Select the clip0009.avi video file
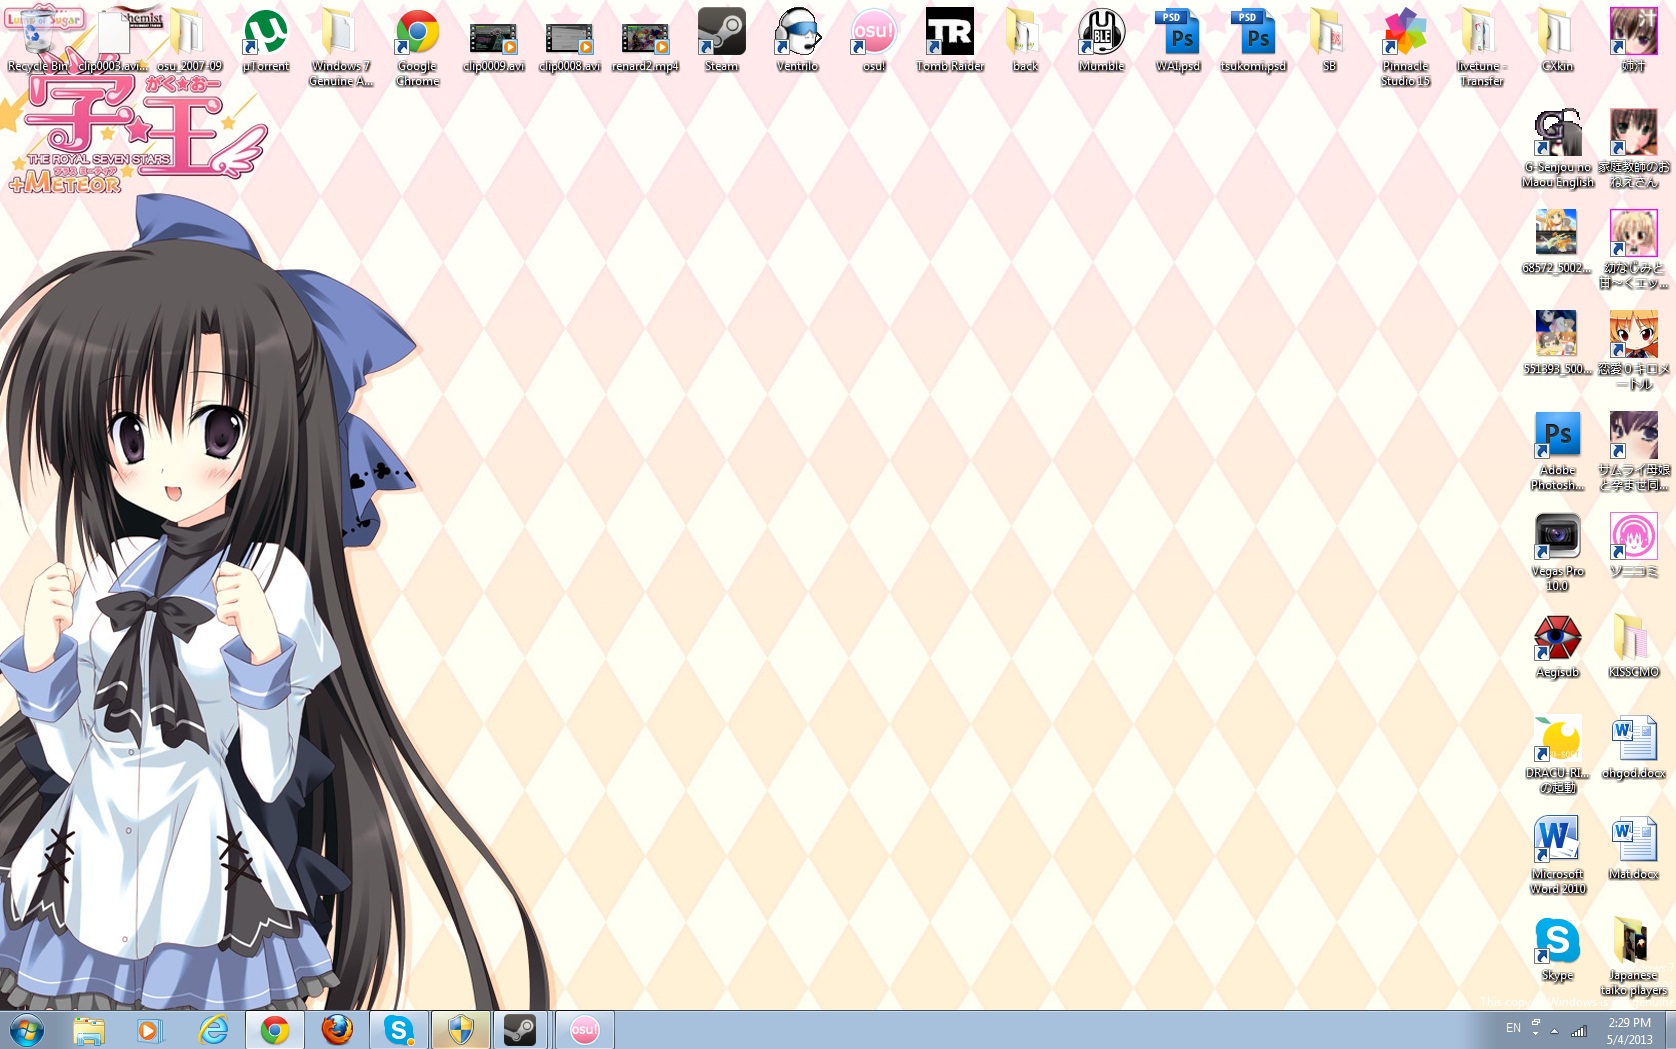The width and height of the screenshot is (1676, 1049). [x=493, y=40]
